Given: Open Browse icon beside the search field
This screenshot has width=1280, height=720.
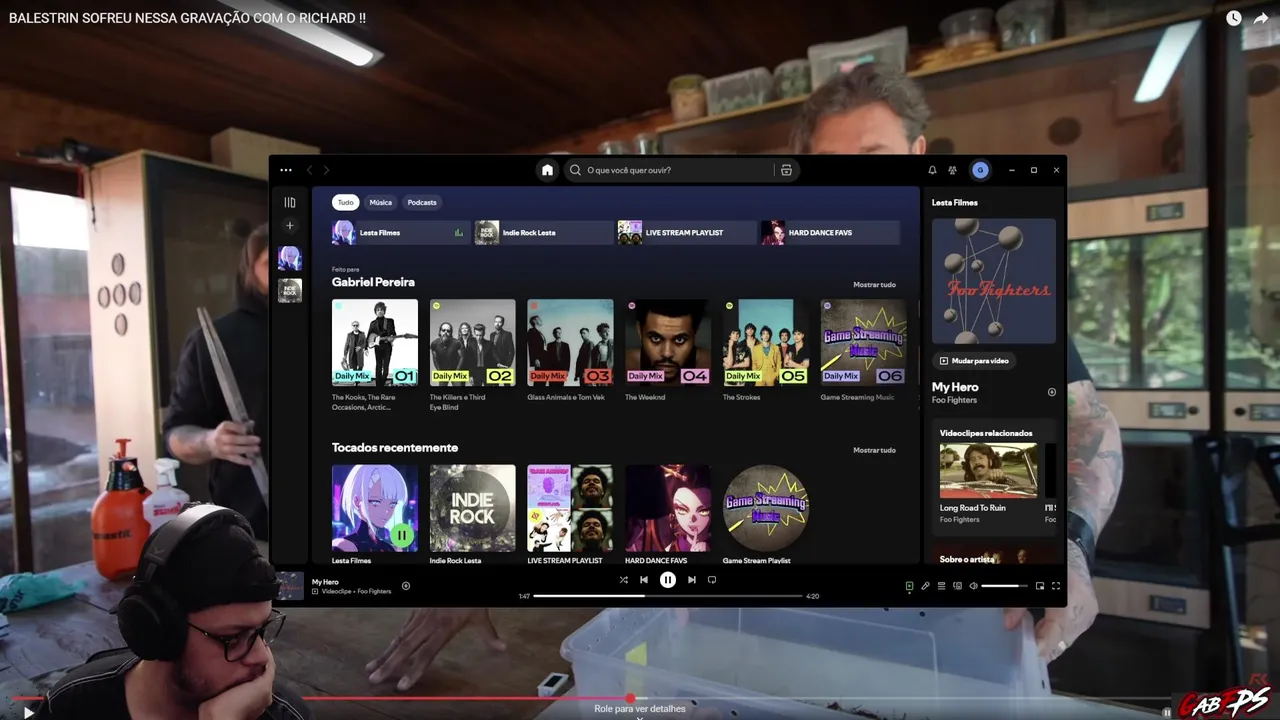Looking at the screenshot, I should tap(786, 170).
